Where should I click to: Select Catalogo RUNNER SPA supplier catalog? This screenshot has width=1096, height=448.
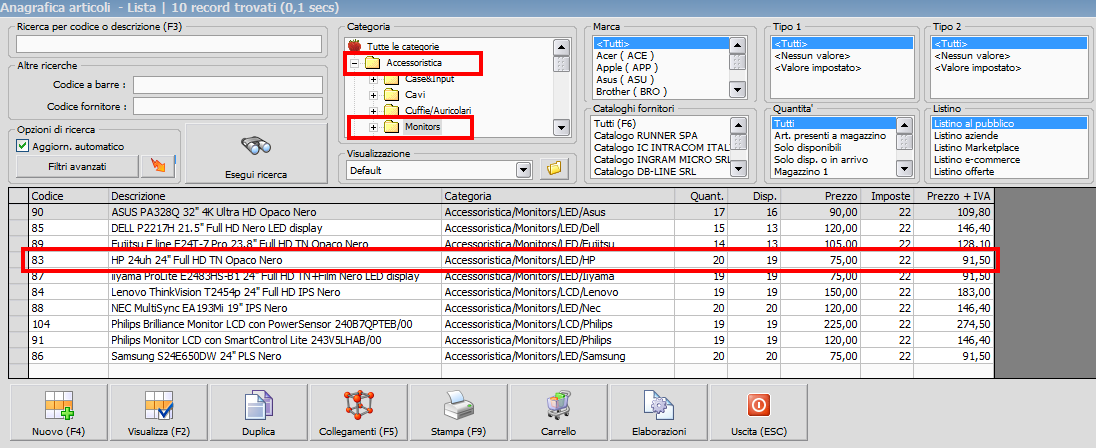click(x=645, y=136)
